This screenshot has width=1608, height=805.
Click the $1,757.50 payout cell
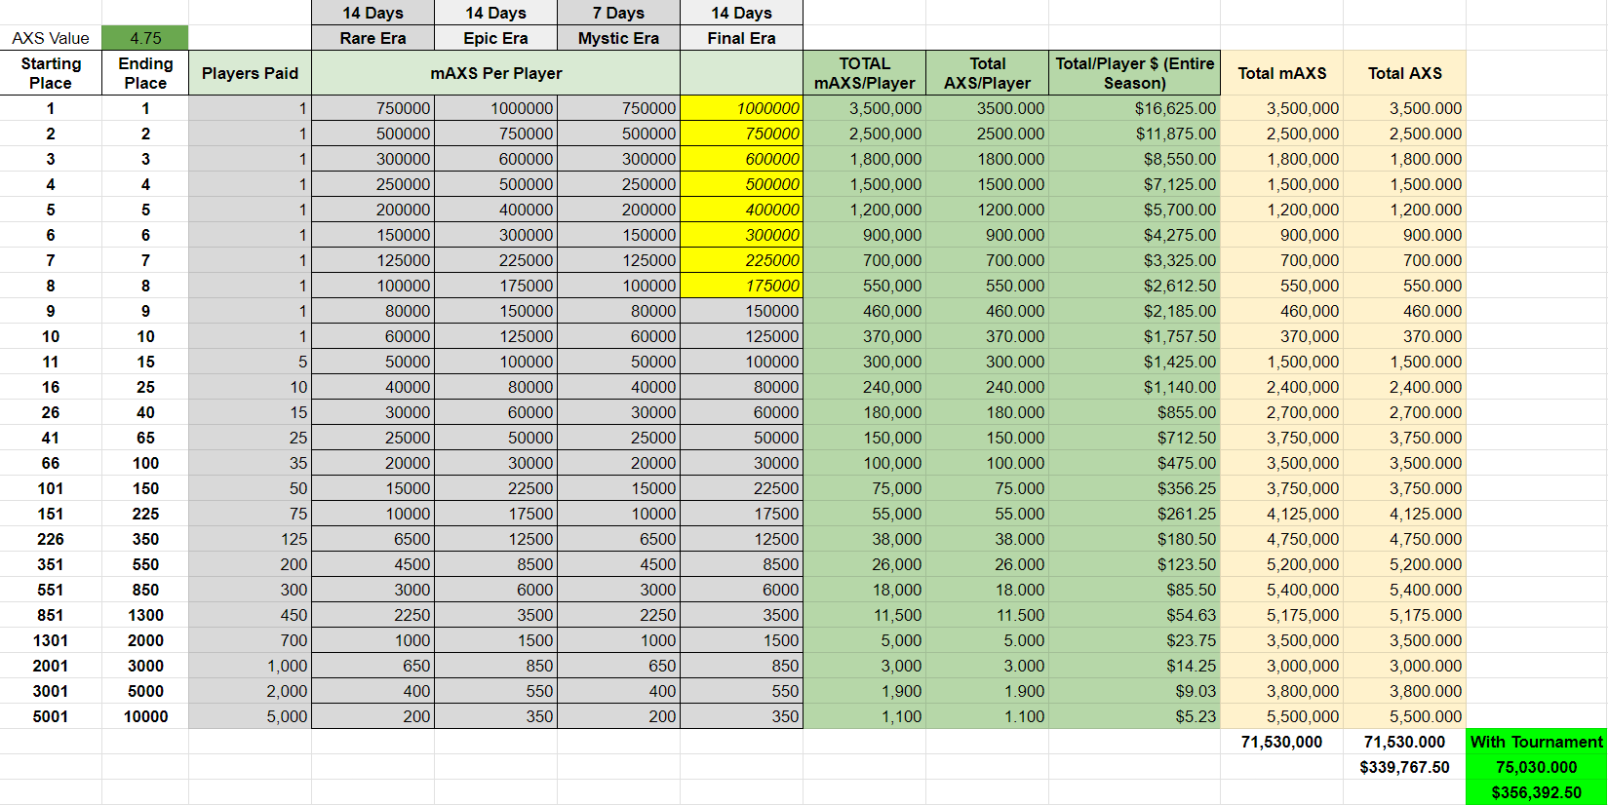click(1135, 336)
